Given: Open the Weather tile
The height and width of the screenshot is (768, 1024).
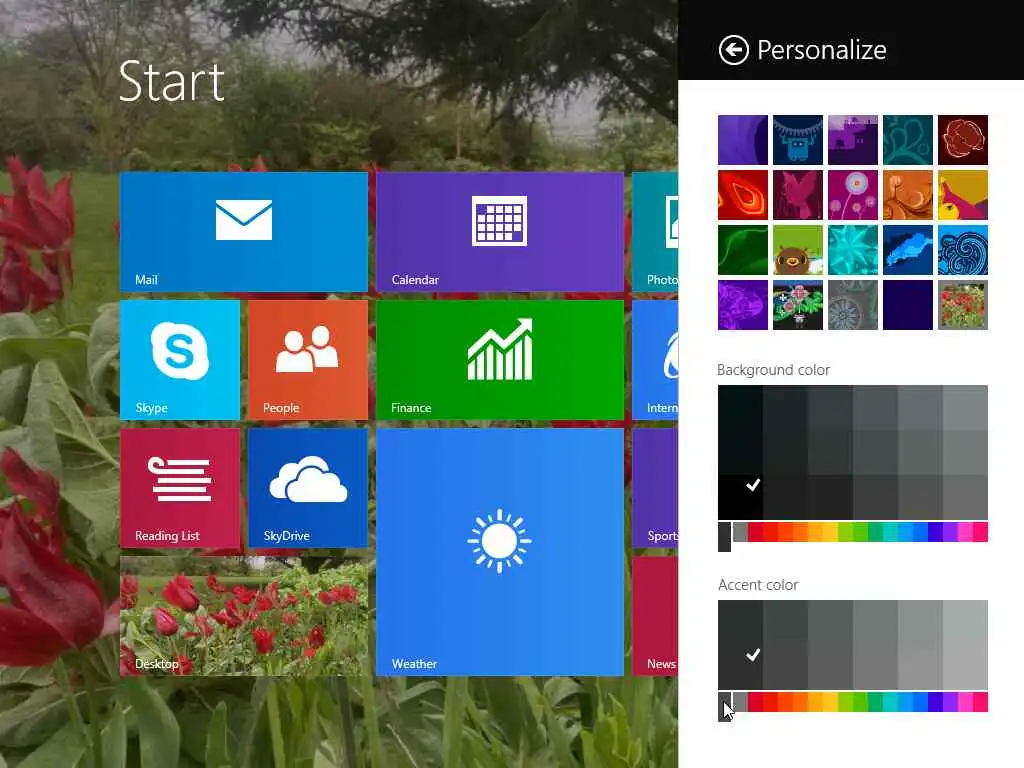Looking at the screenshot, I should [500, 552].
